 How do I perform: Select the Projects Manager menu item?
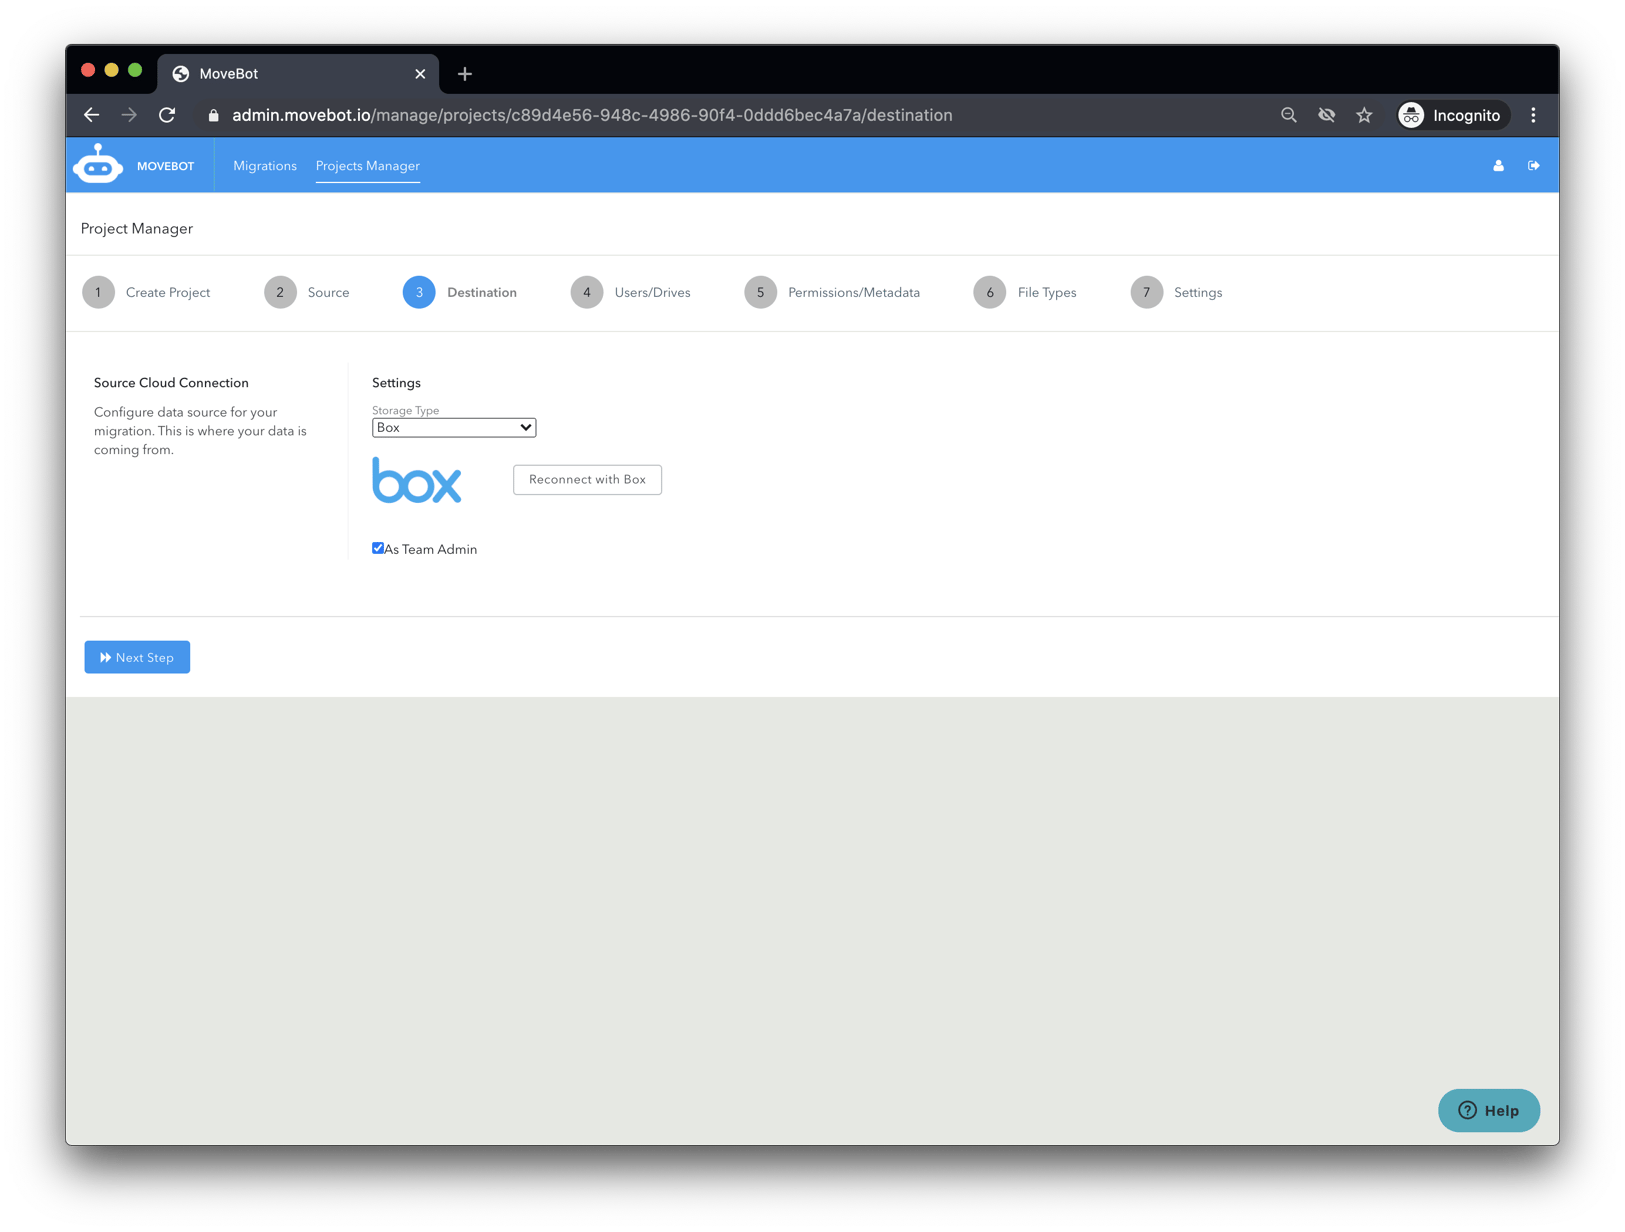(367, 166)
